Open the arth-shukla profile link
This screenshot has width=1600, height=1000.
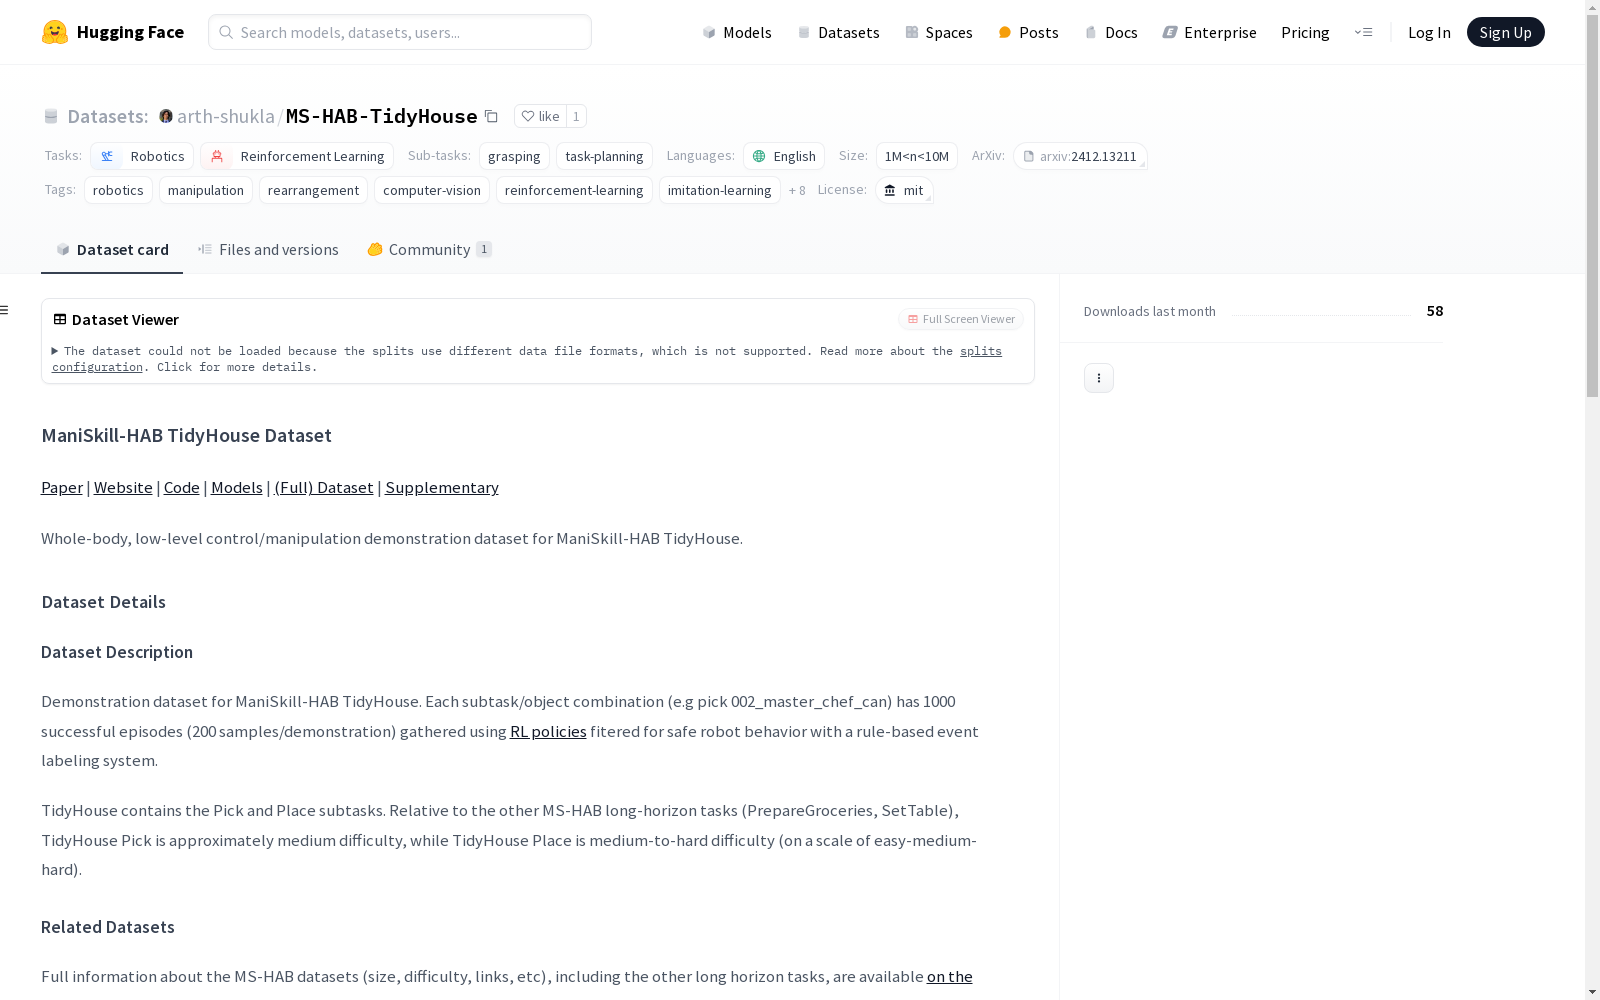pos(226,116)
